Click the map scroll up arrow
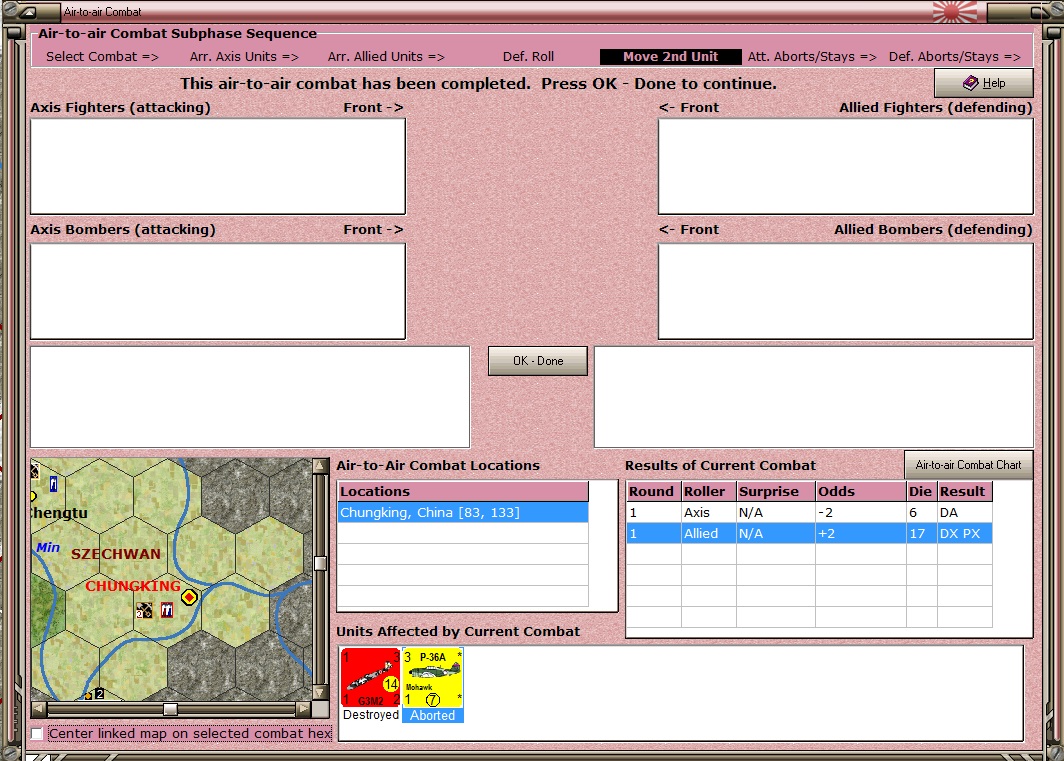1064x761 pixels. point(320,466)
